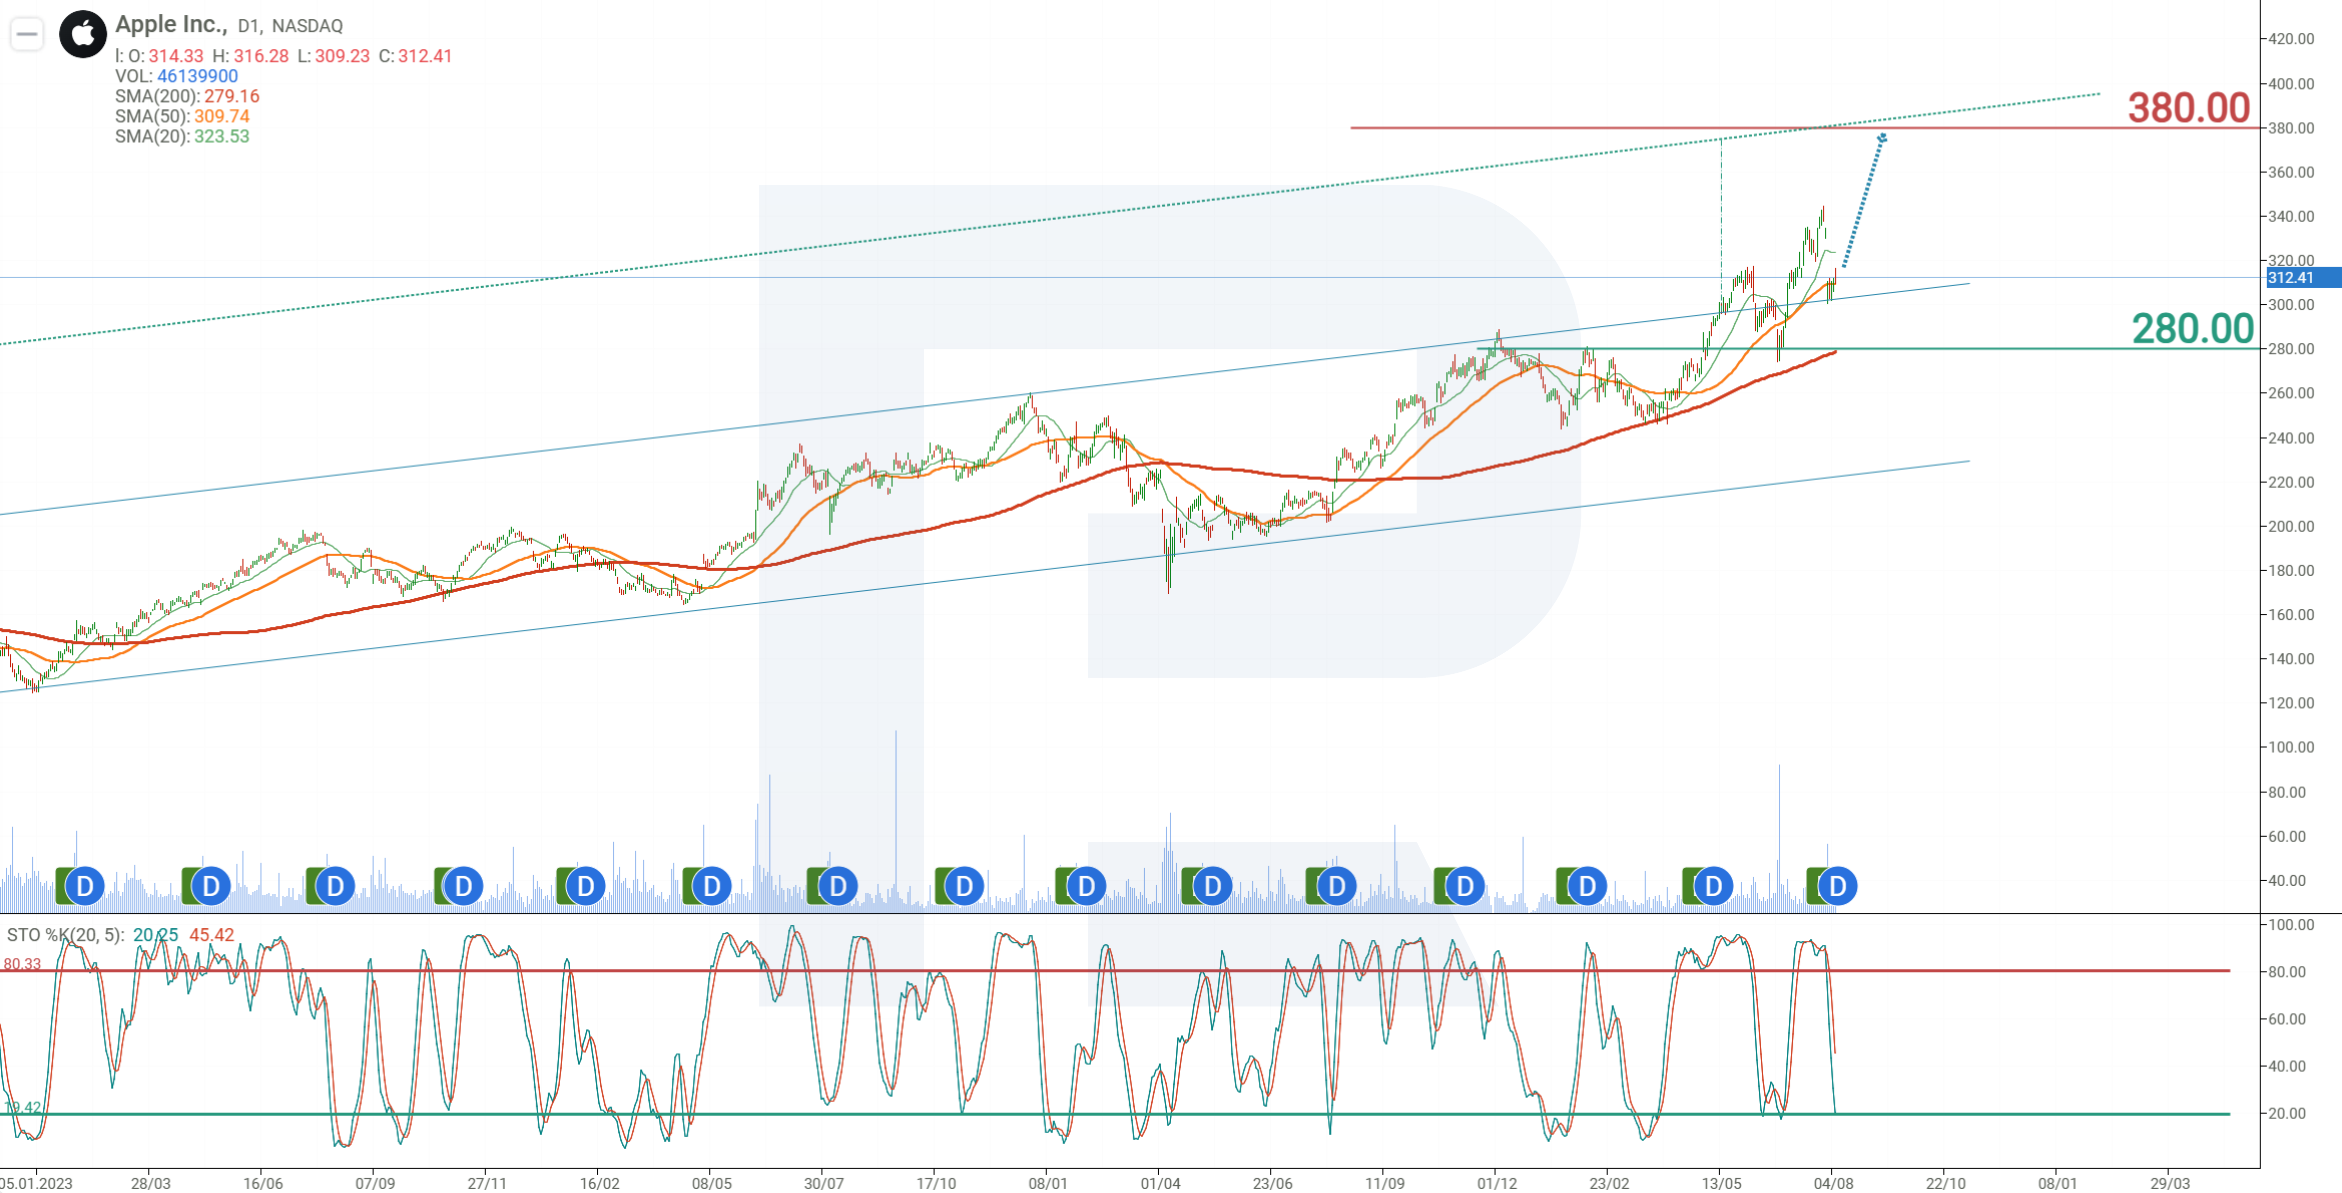Click the large green 280.00 support label
Screen dimensions: 2342x1193
(x=2193, y=328)
